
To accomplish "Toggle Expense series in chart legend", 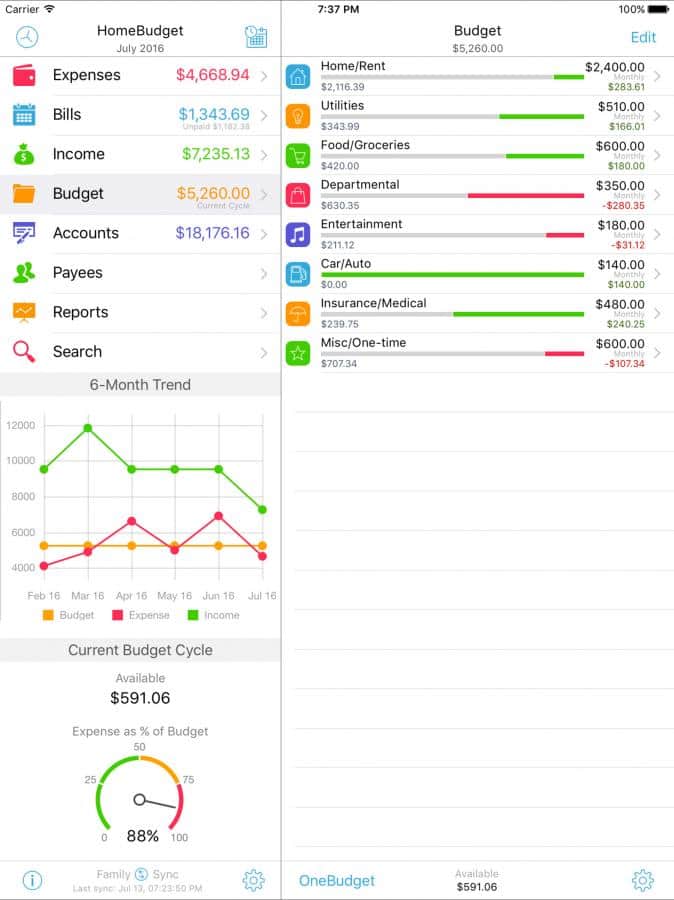I will (140, 615).
